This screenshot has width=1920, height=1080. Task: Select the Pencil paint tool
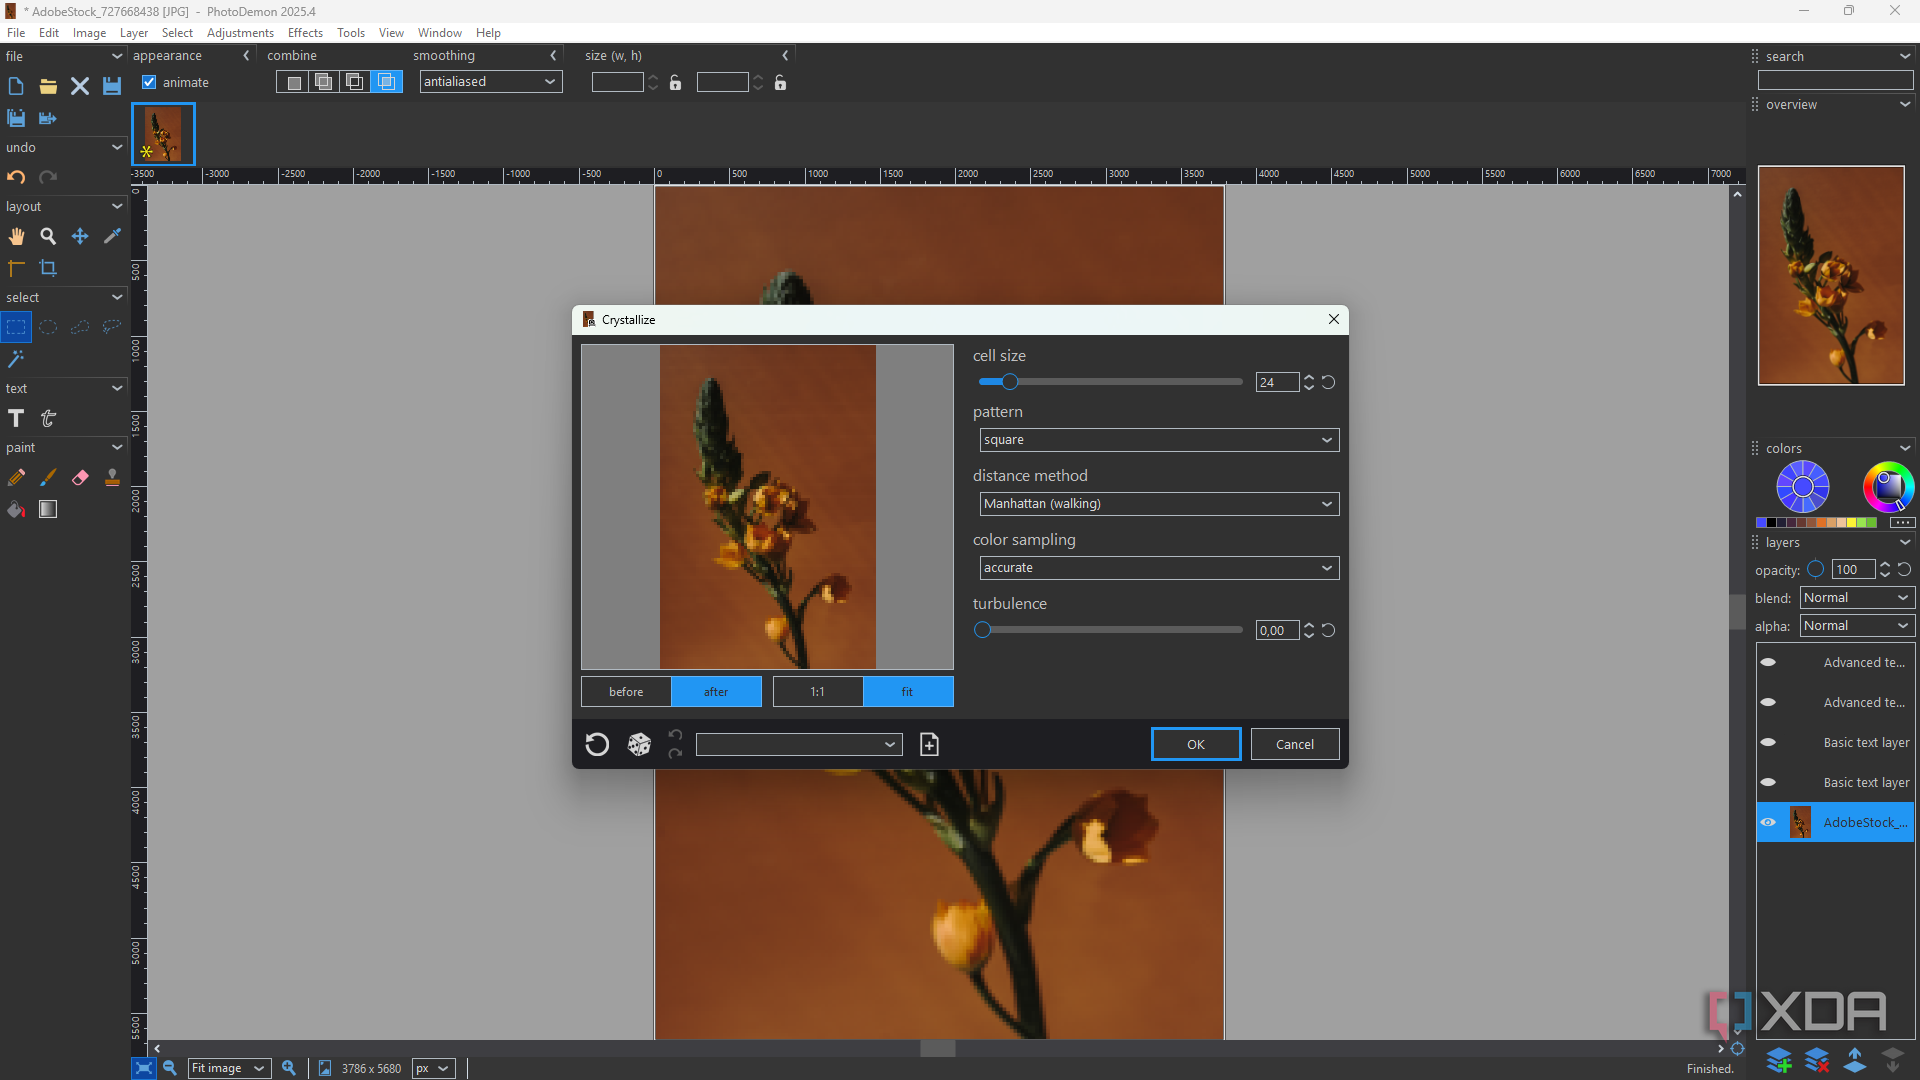(x=16, y=478)
